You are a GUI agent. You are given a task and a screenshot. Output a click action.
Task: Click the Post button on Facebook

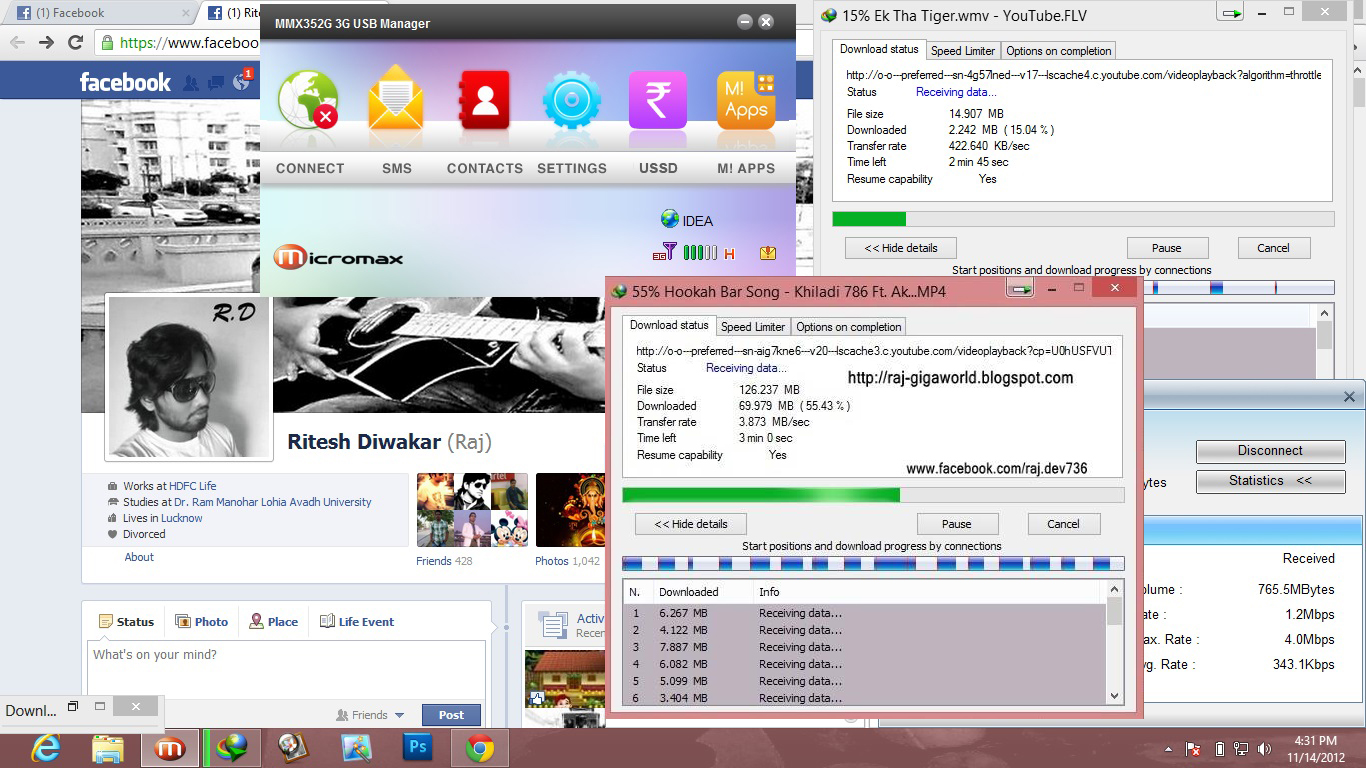coord(451,715)
